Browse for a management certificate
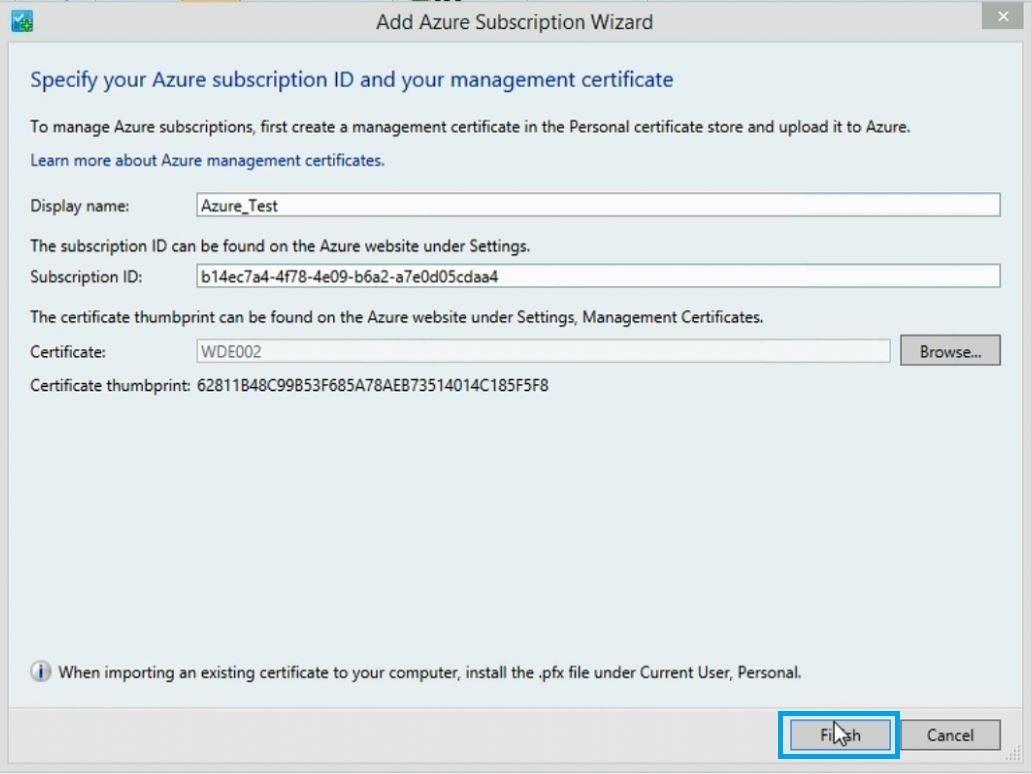This screenshot has width=1032, height=774. 950,351
